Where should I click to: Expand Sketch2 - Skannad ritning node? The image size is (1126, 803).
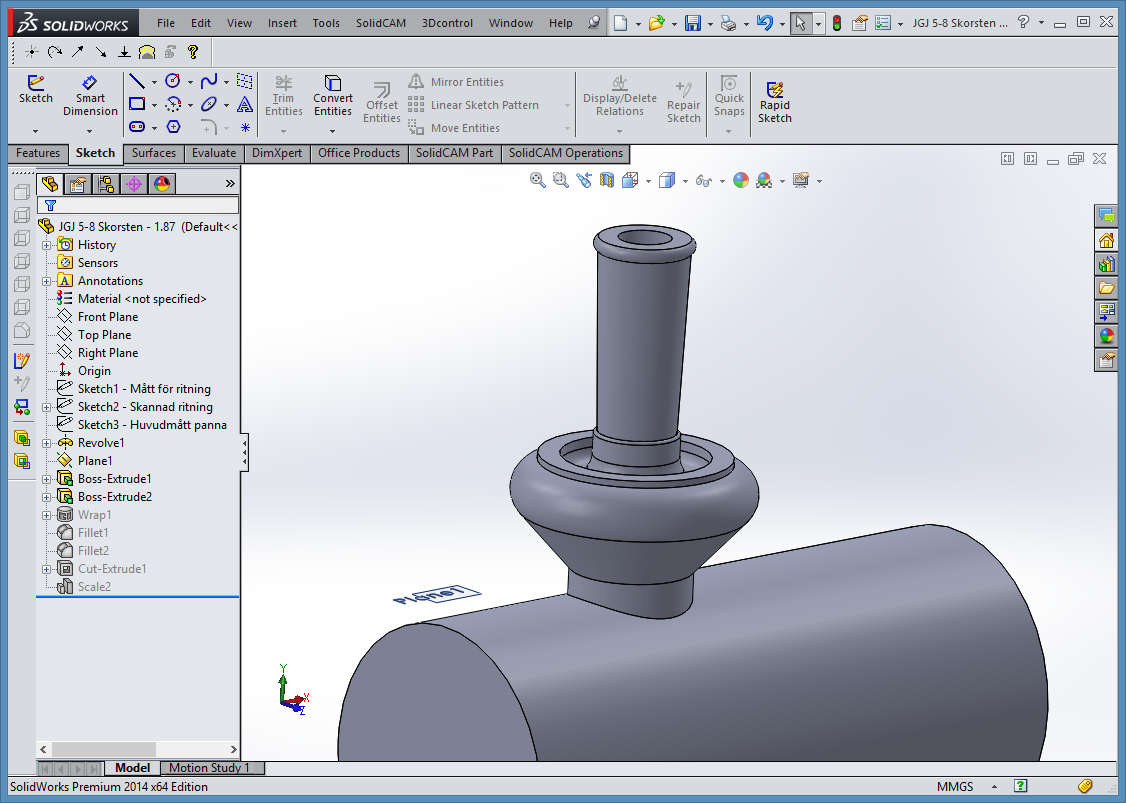[47, 407]
